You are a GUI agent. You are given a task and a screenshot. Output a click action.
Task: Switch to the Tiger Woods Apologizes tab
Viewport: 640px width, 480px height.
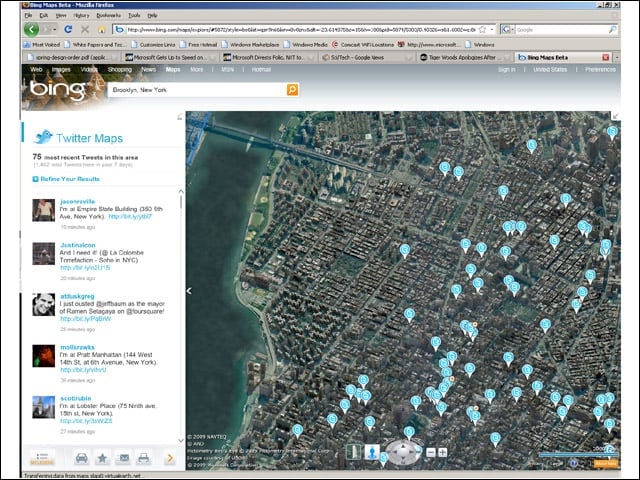coord(464,58)
